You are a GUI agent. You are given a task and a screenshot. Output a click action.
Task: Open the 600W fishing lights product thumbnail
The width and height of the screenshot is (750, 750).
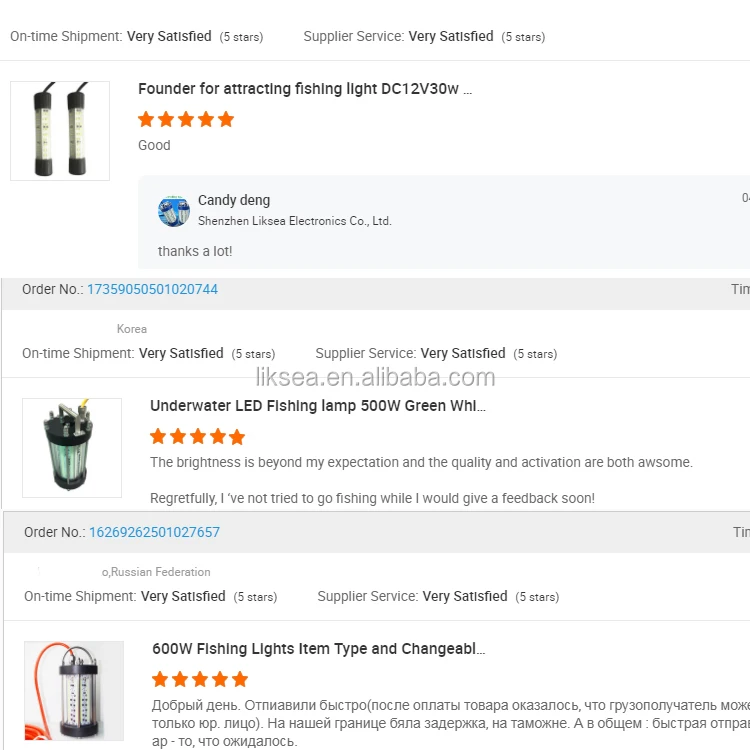[x=74, y=691]
